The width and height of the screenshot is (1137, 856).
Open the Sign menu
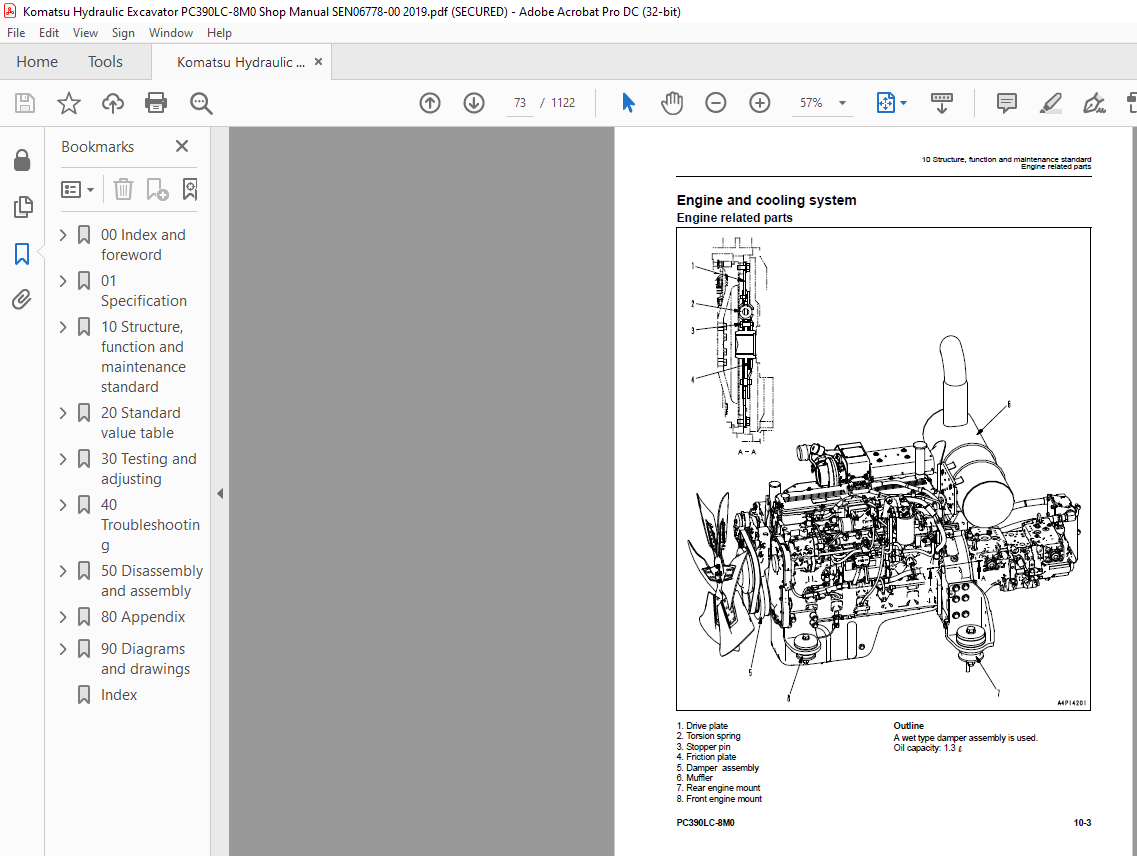coord(123,33)
